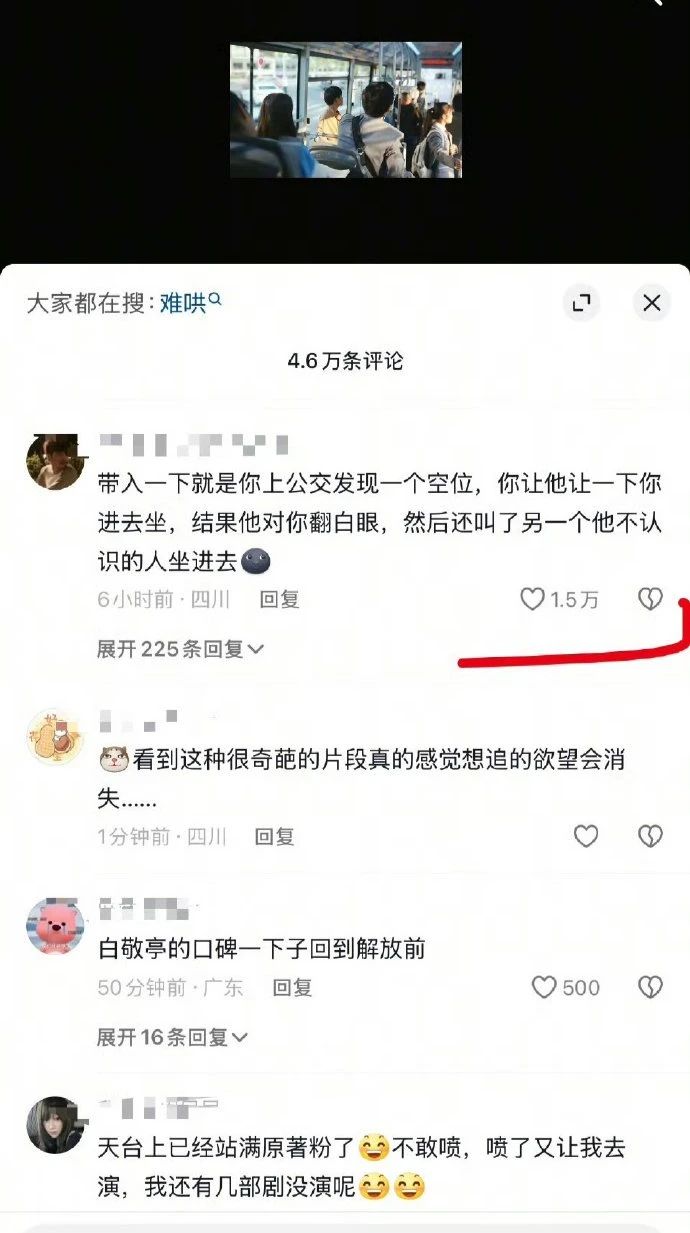Dislike the comment about 奇葩的片段

tap(650, 836)
